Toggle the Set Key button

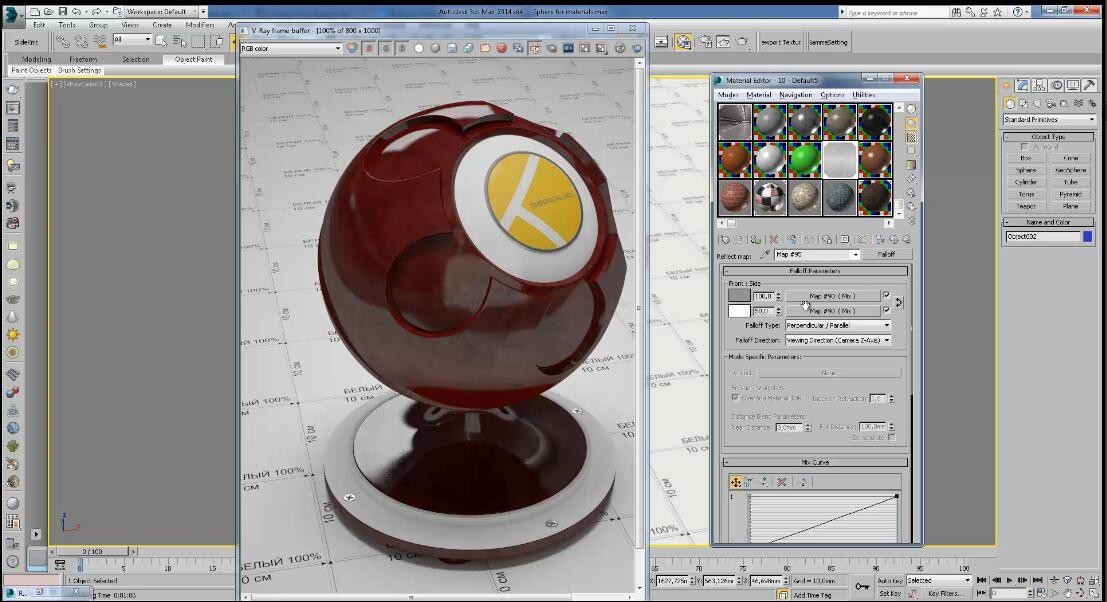(890, 594)
